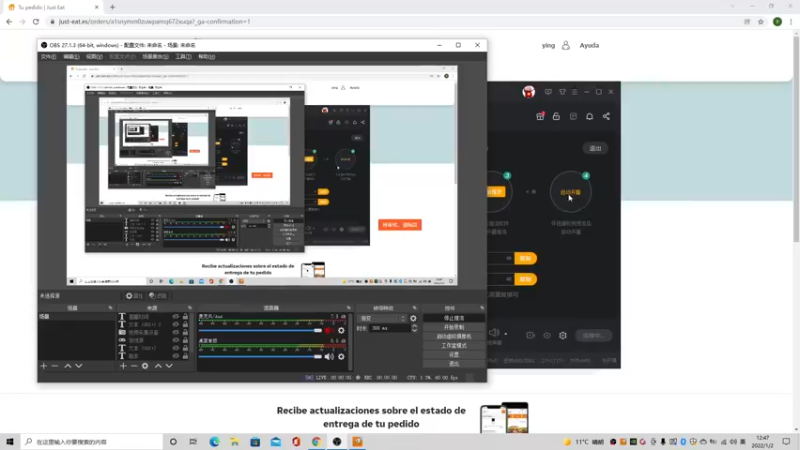This screenshot has width=800, height=450.
Task: Click the Chrome address bar showing just-eat.es URL
Action: pos(393,21)
